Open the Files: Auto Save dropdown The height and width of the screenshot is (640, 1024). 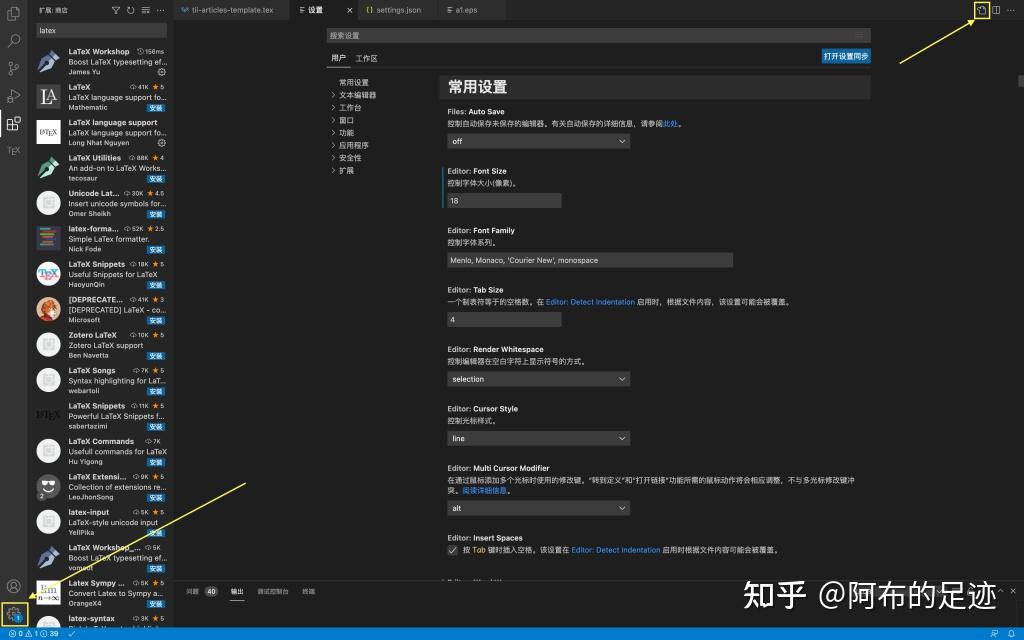click(x=537, y=141)
